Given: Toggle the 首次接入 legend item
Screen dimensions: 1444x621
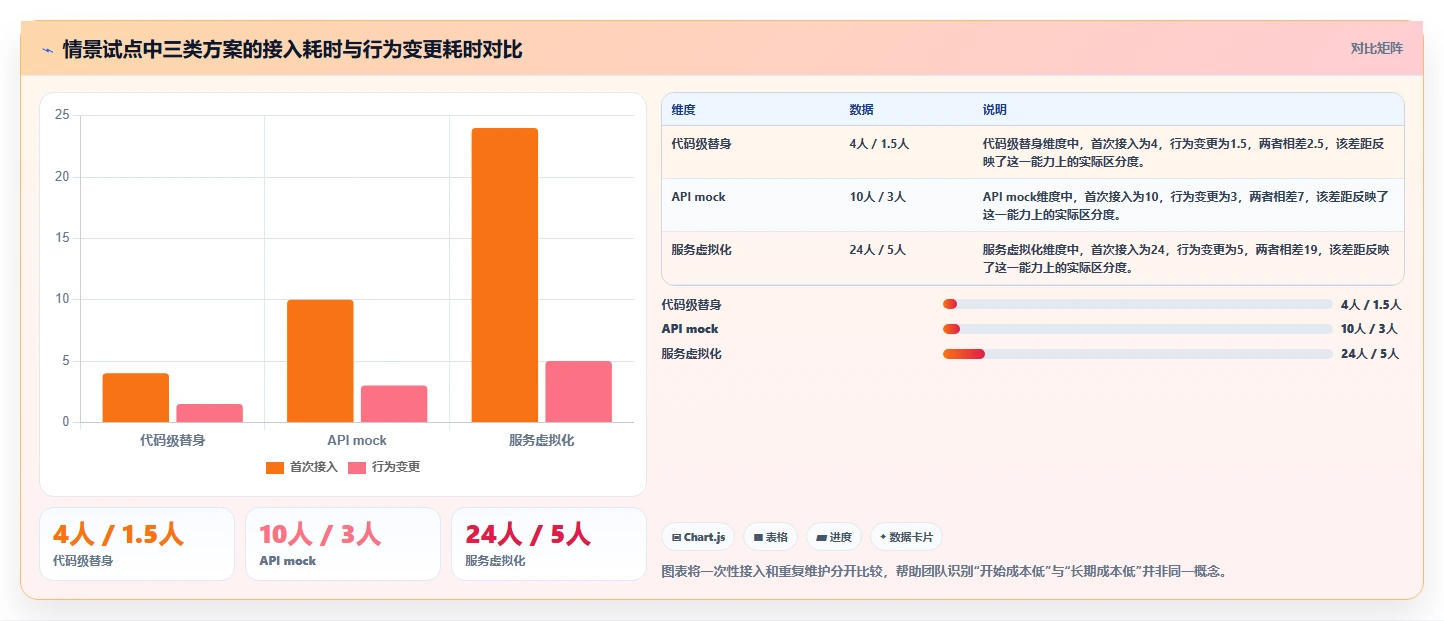Looking at the screenshot, I should [302, 467].
